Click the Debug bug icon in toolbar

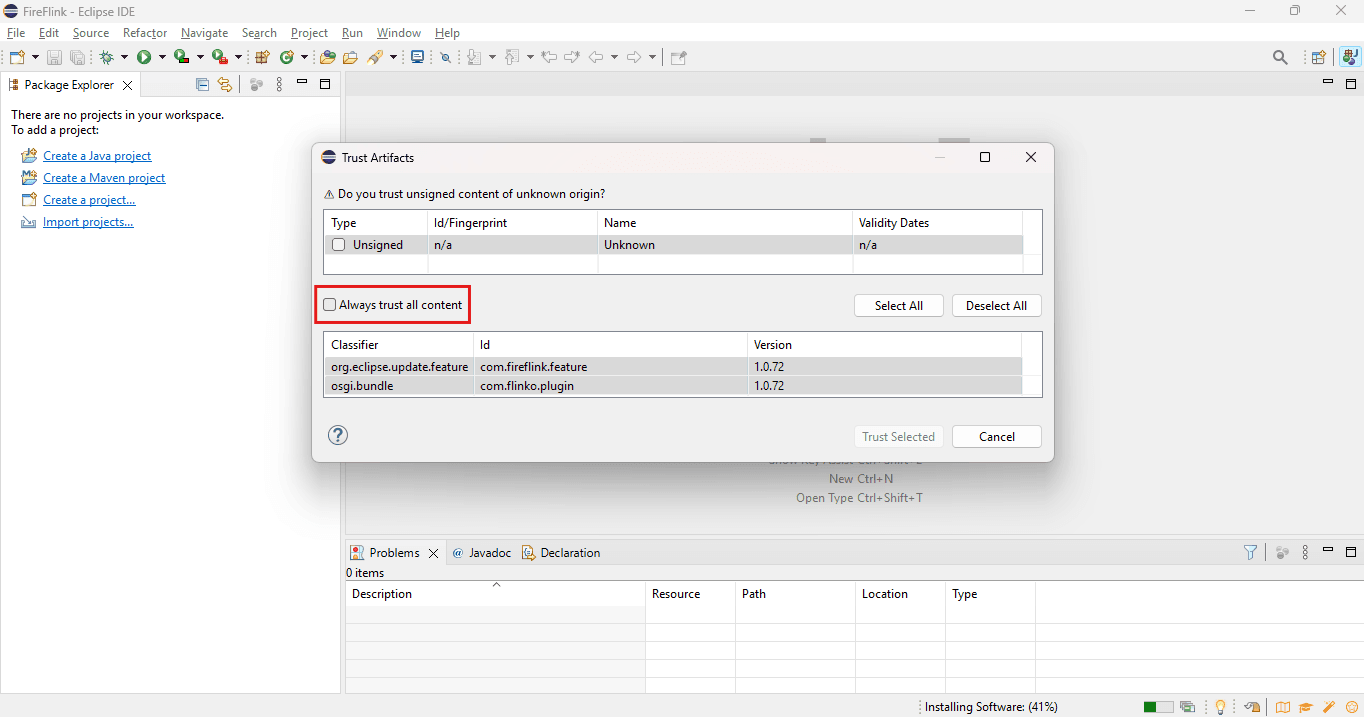tap(107, 58)
